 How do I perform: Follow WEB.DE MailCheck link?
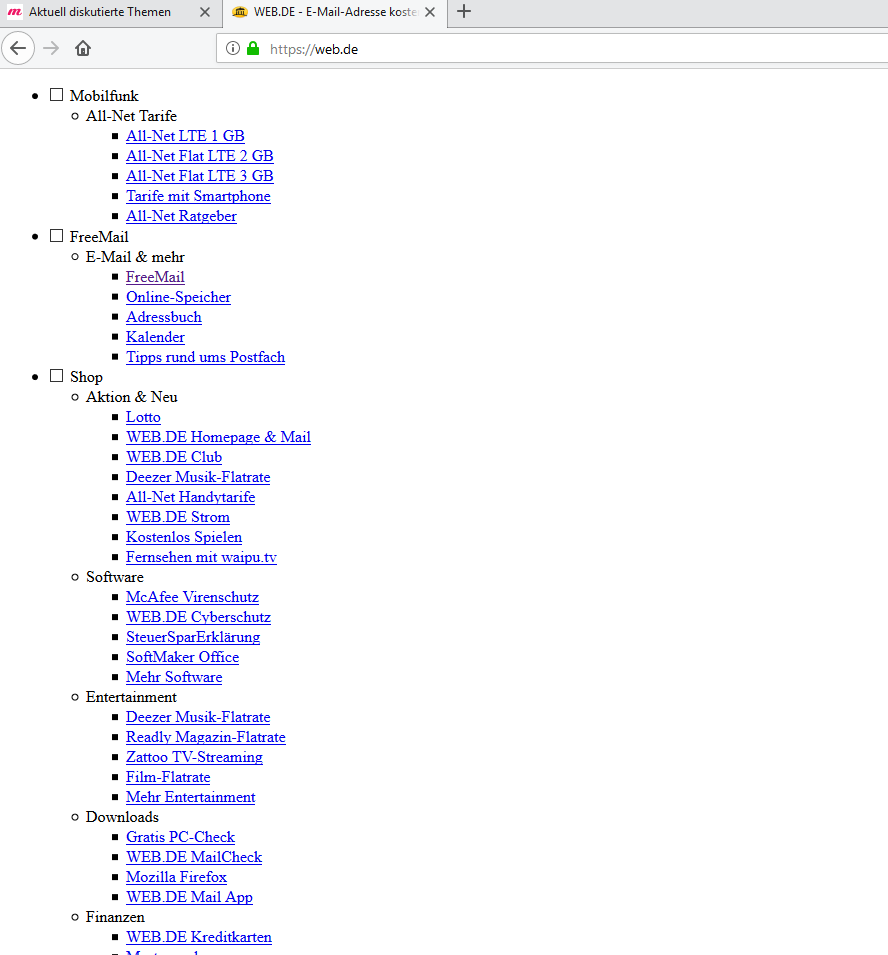coord(194,858)
